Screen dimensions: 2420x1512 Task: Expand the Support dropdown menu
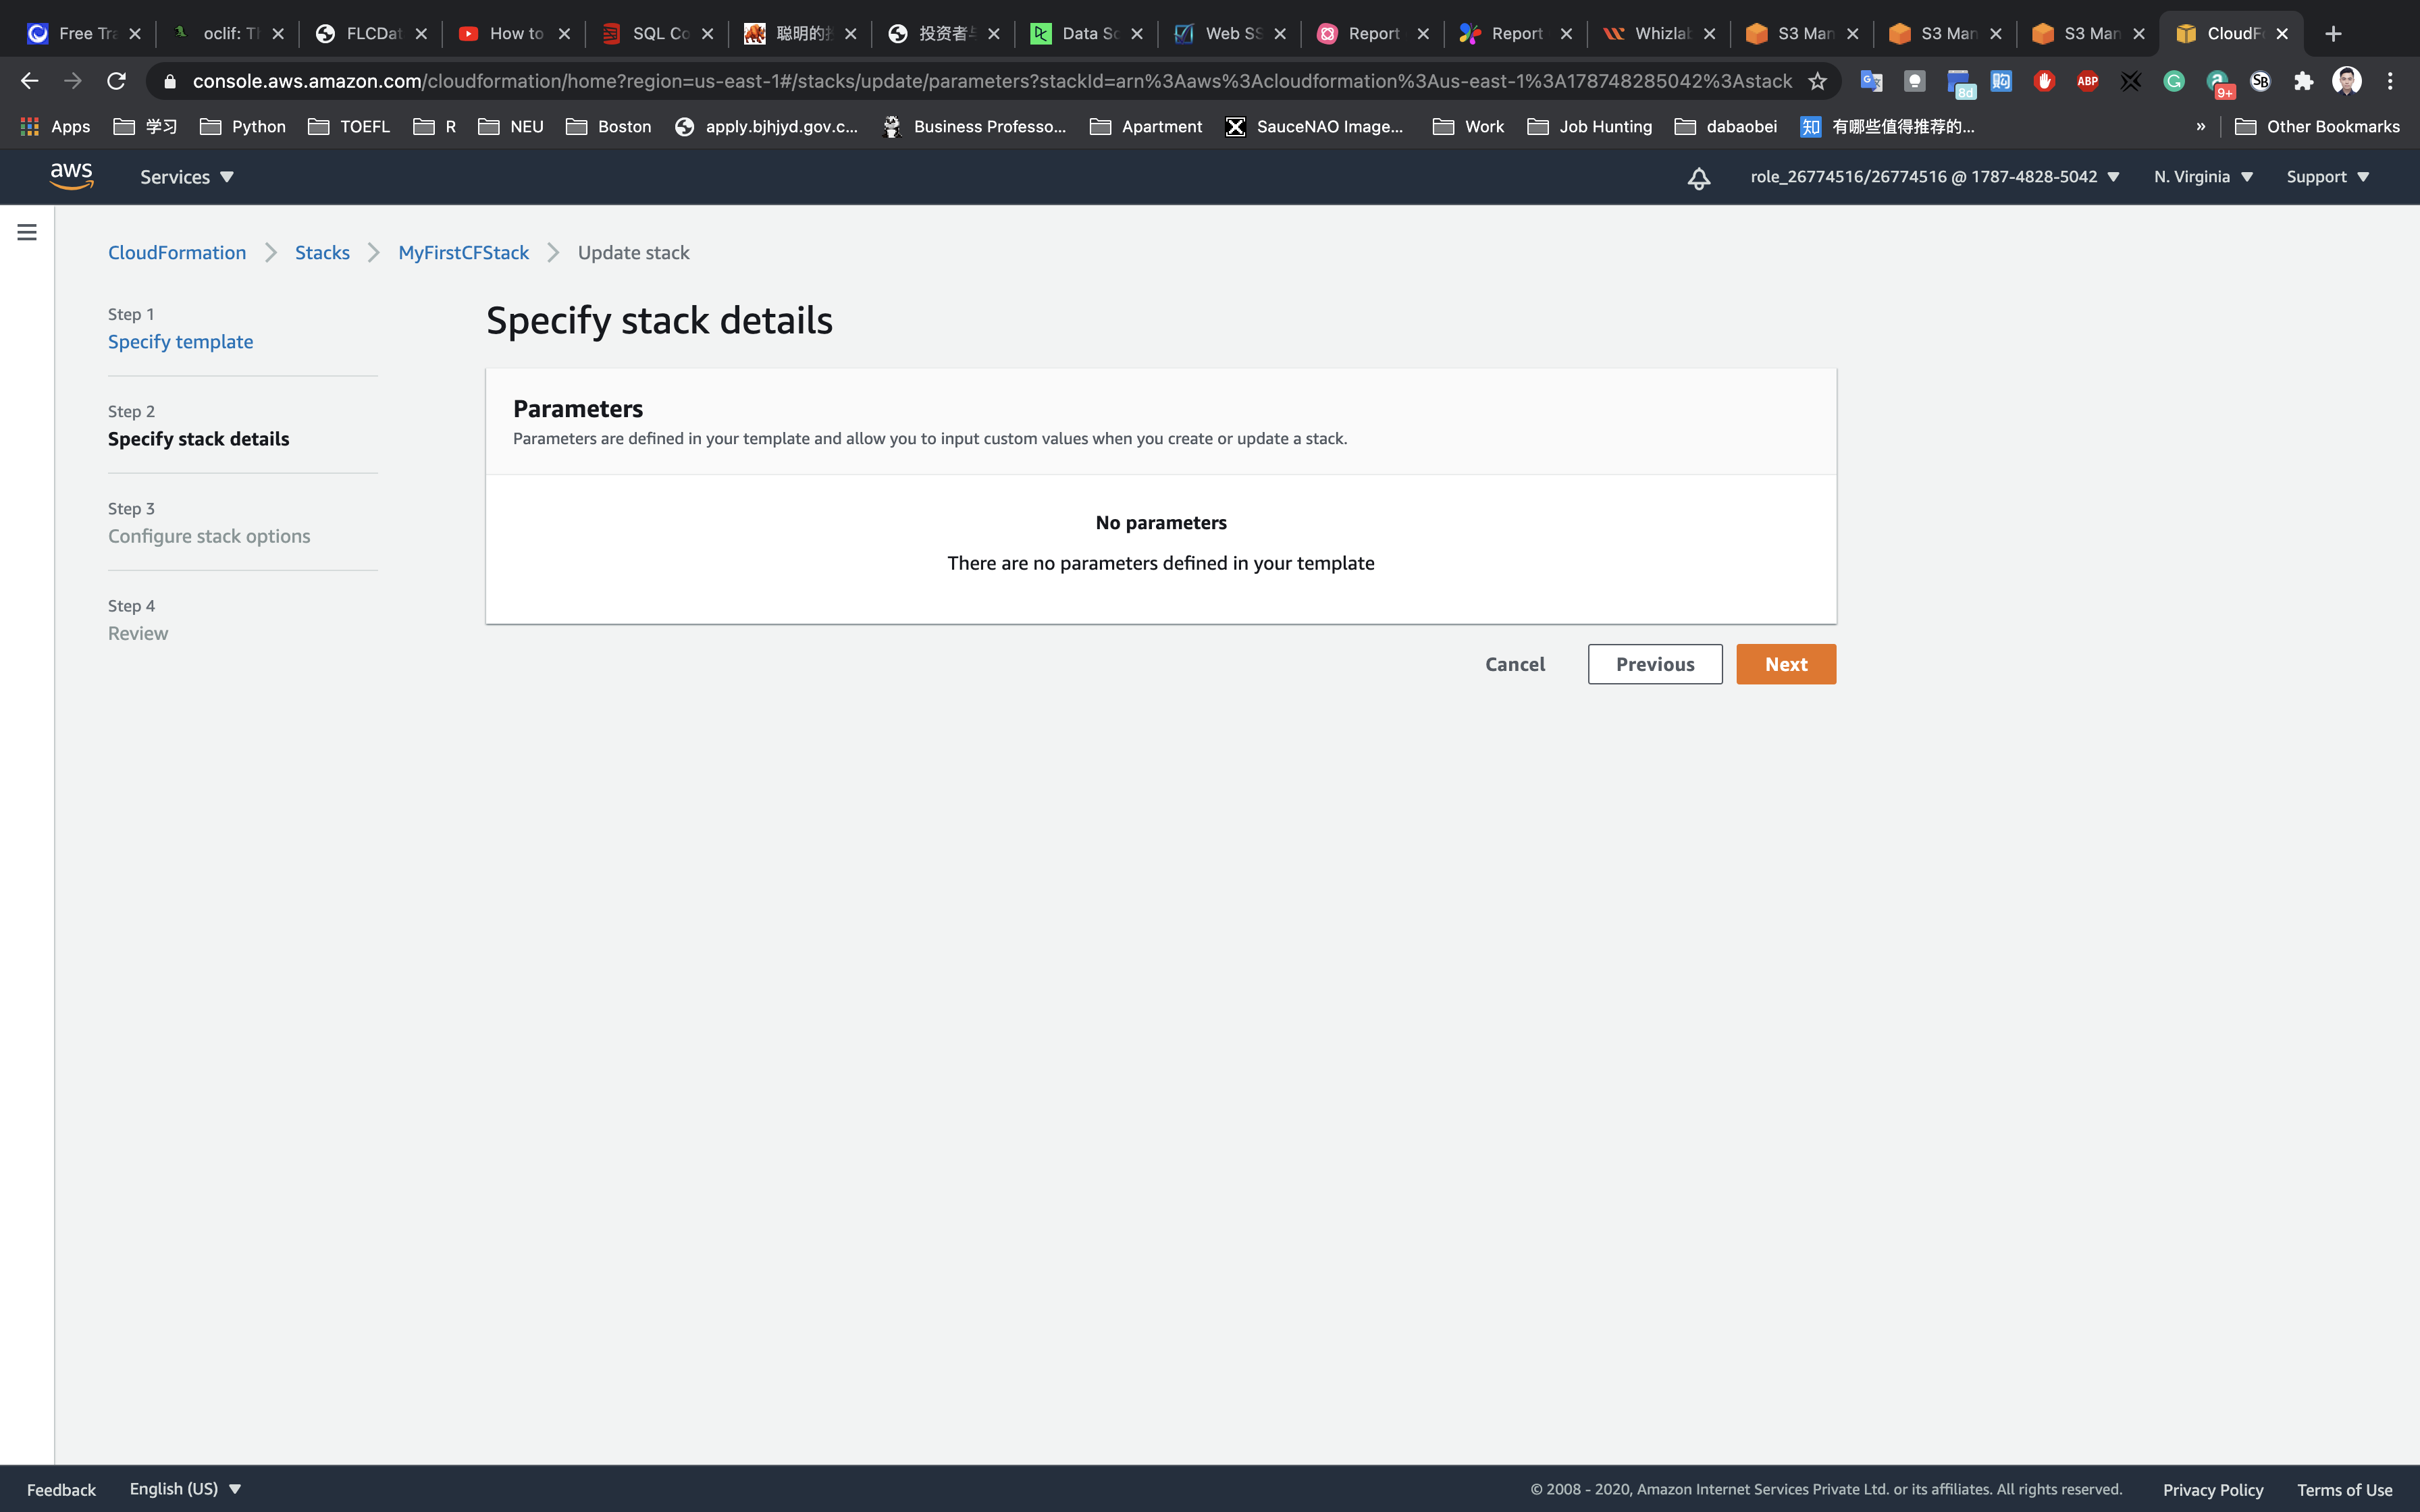2327,177
